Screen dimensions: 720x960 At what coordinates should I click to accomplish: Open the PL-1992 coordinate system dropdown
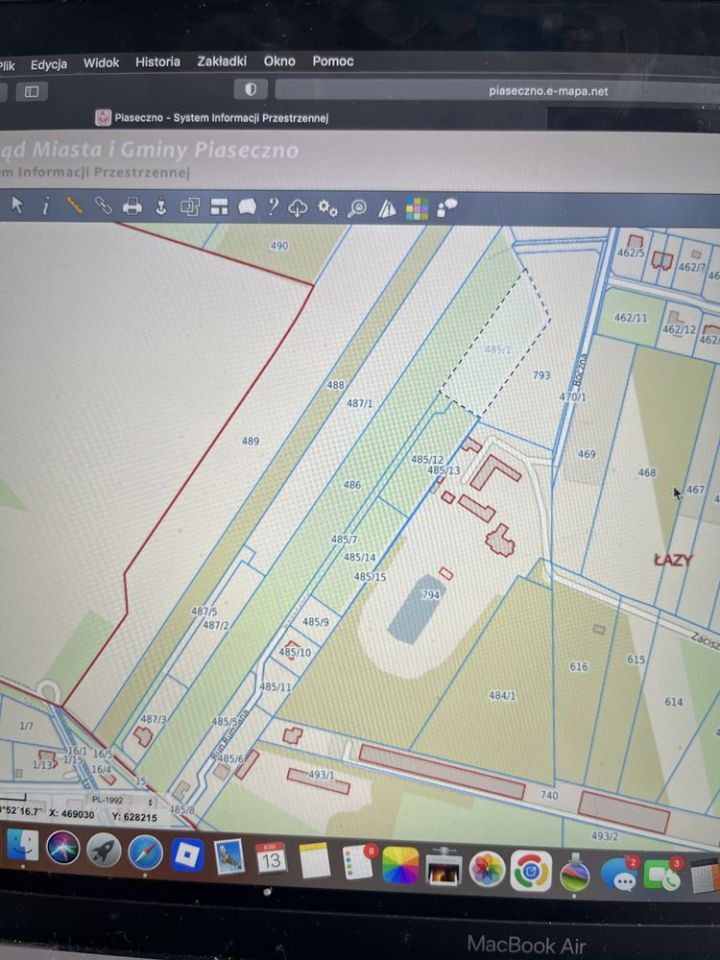click(x=121, y=801)
